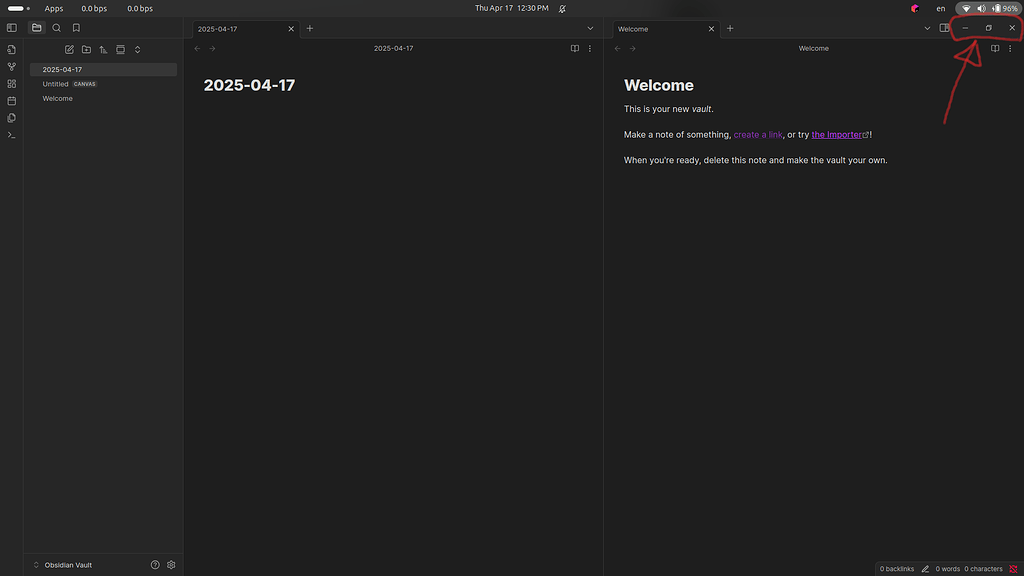
Task: Open today's daily note via the calendar icon
Action: tap(11, 100)
